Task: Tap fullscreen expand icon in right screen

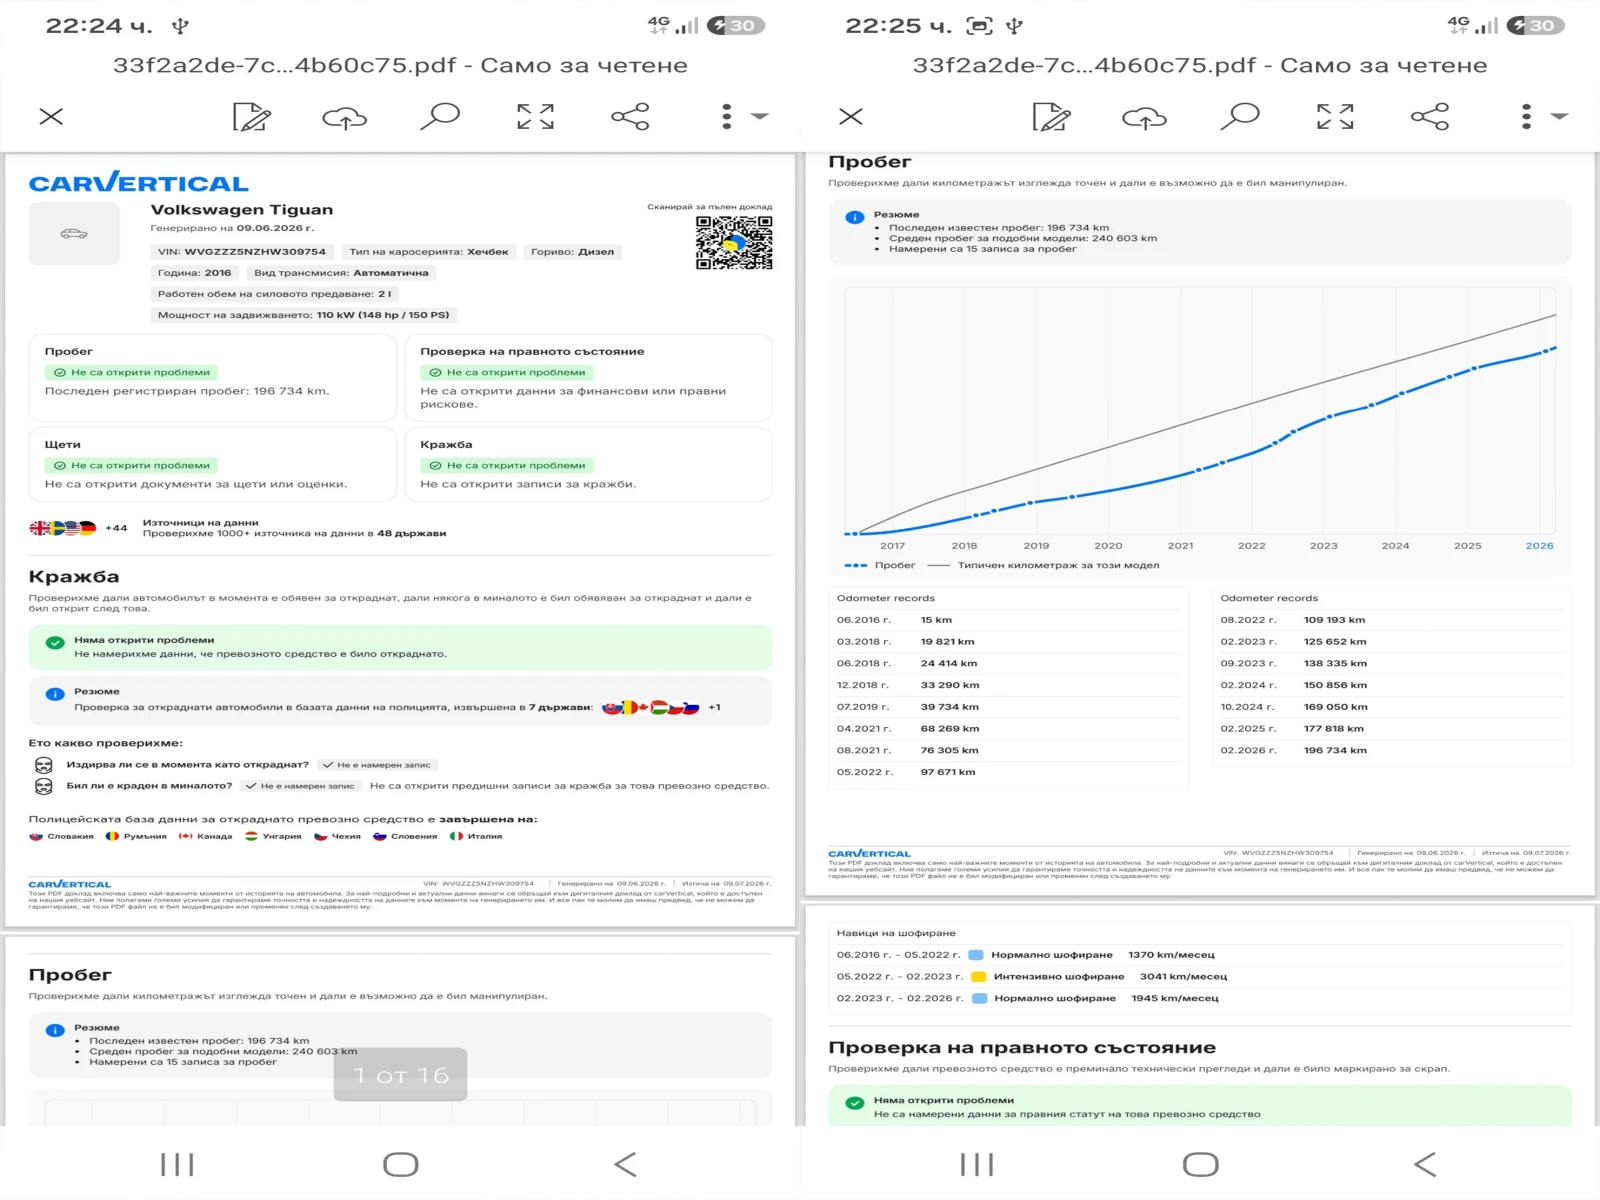Action: pos(1335,116)
